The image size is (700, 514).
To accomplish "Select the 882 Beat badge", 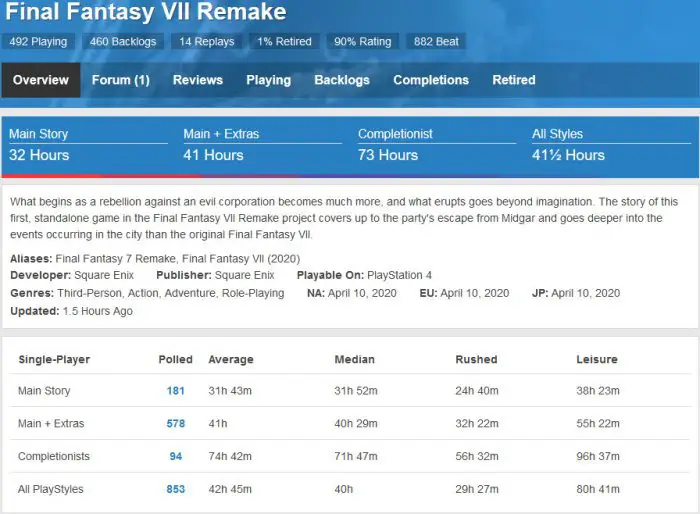I will (436, 42).
